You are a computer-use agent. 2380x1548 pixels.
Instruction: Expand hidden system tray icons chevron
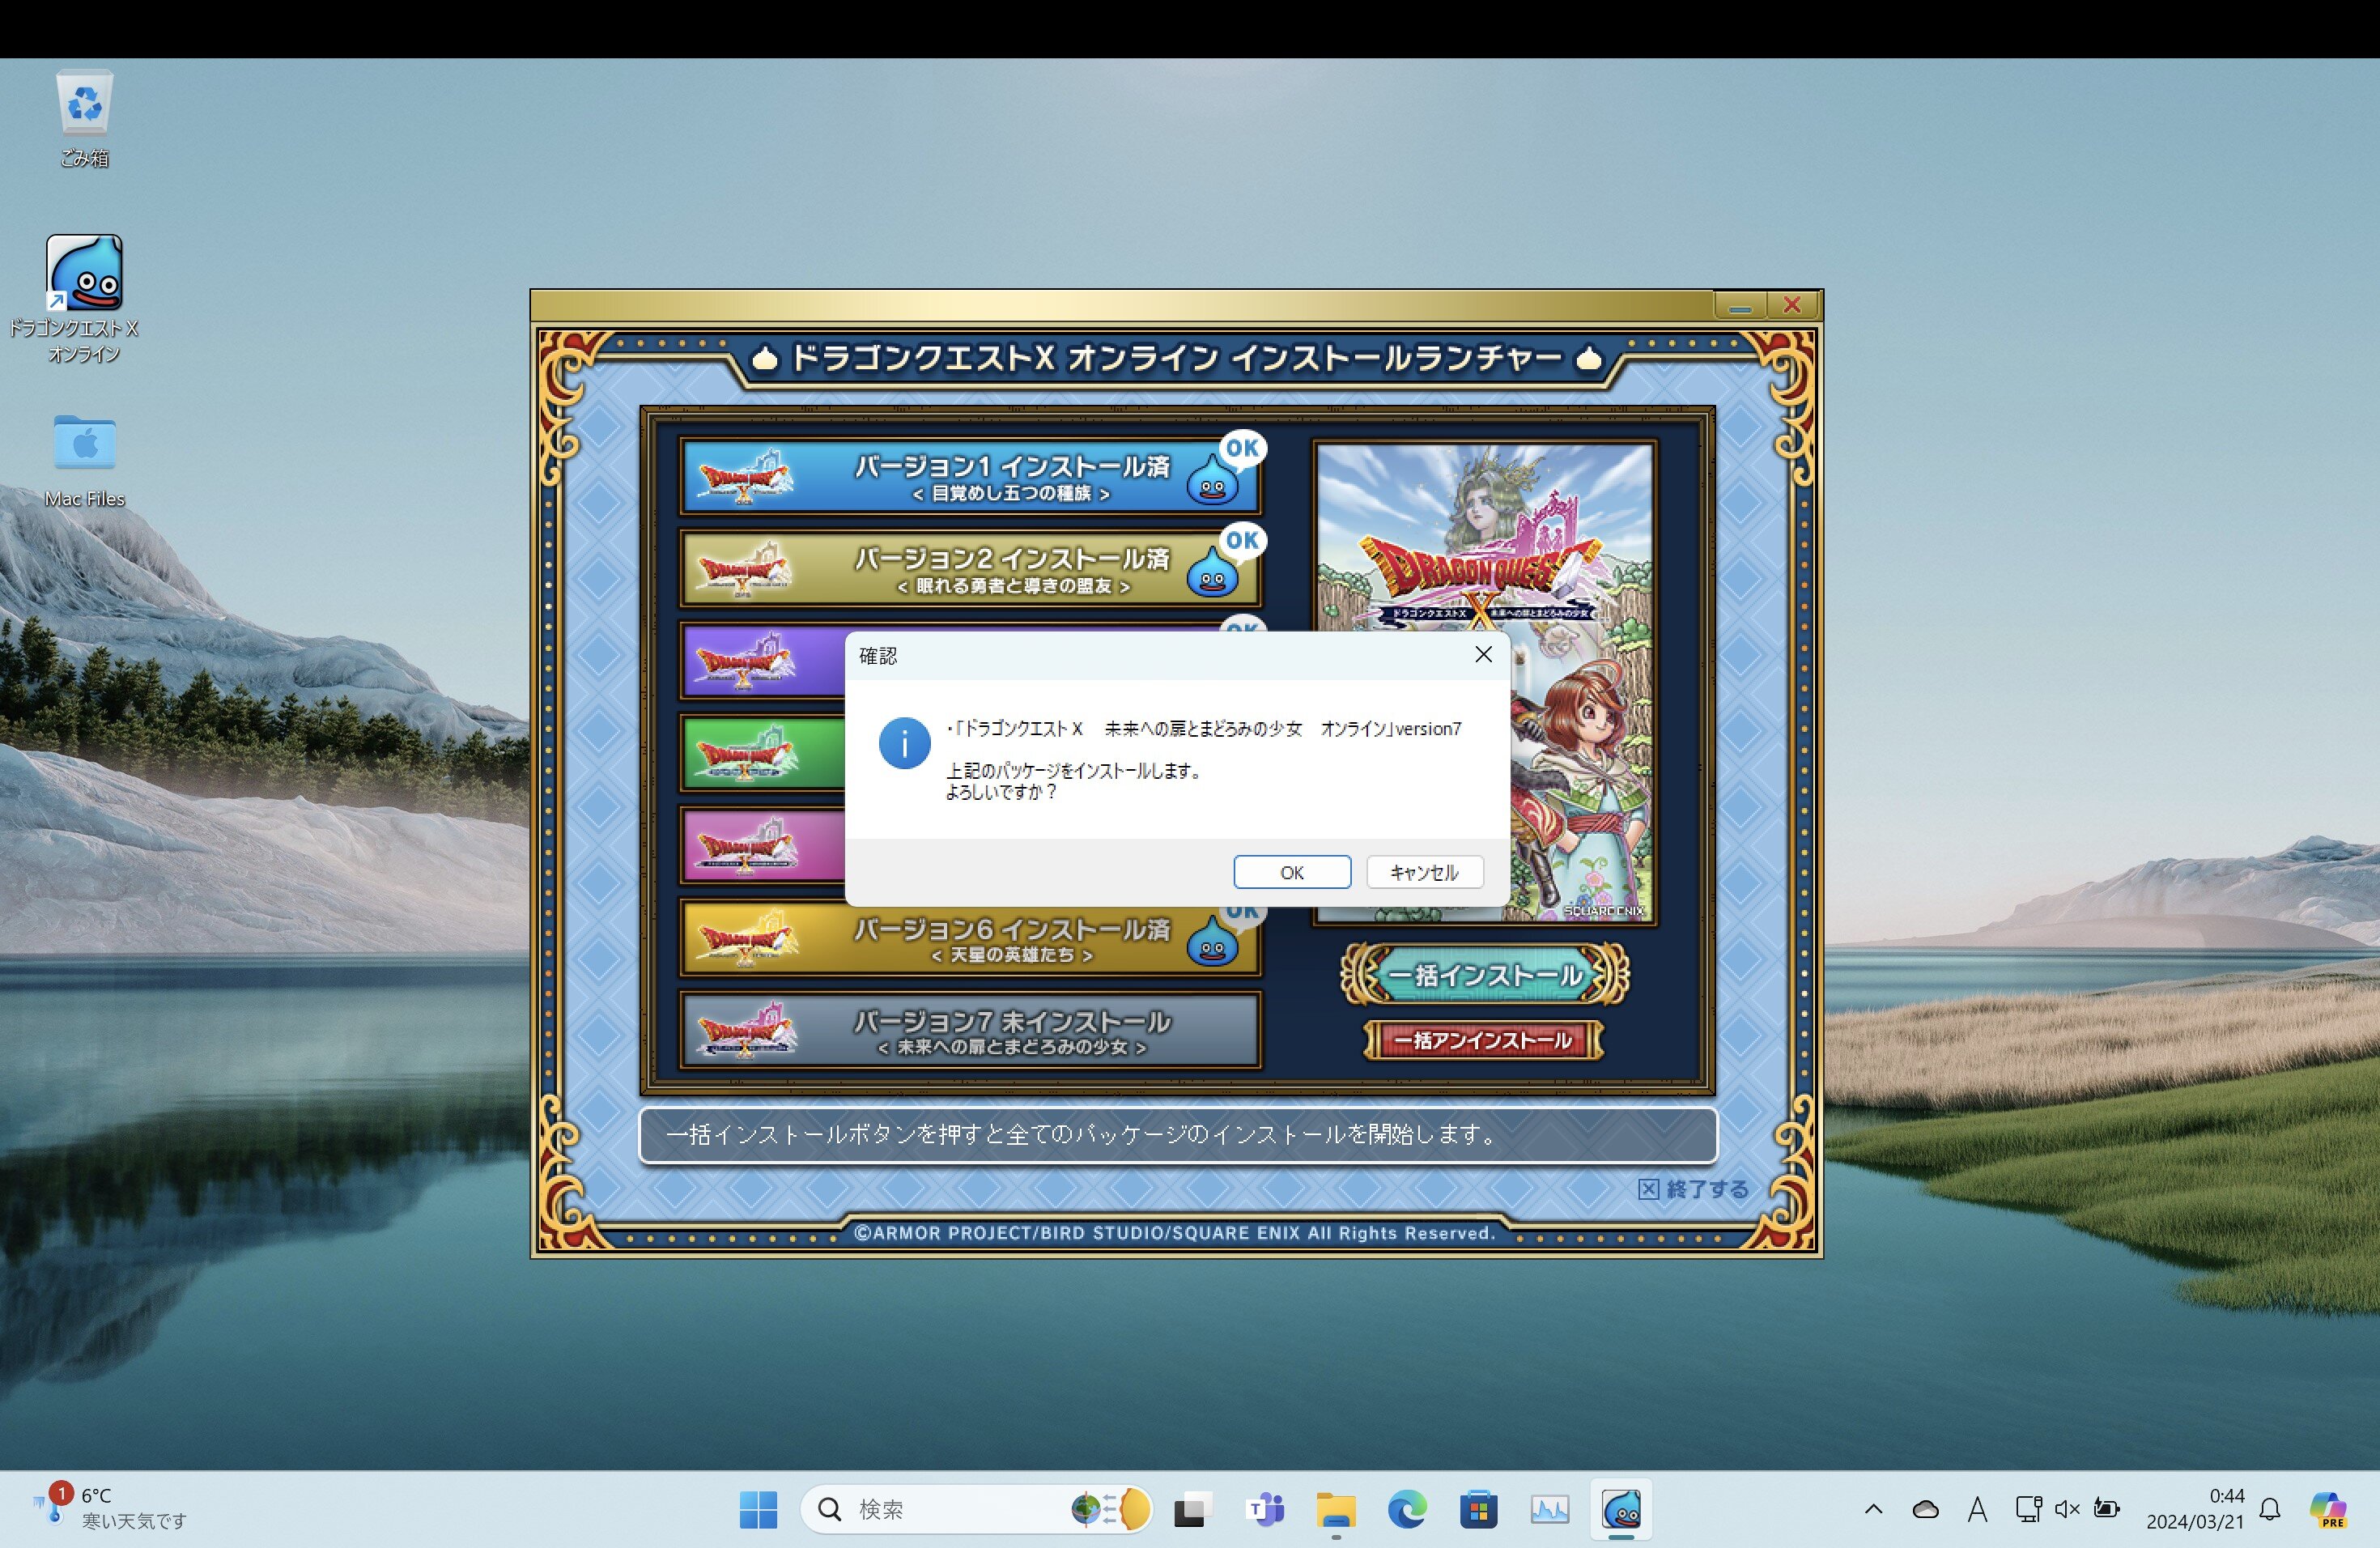pos(1873,1509)
